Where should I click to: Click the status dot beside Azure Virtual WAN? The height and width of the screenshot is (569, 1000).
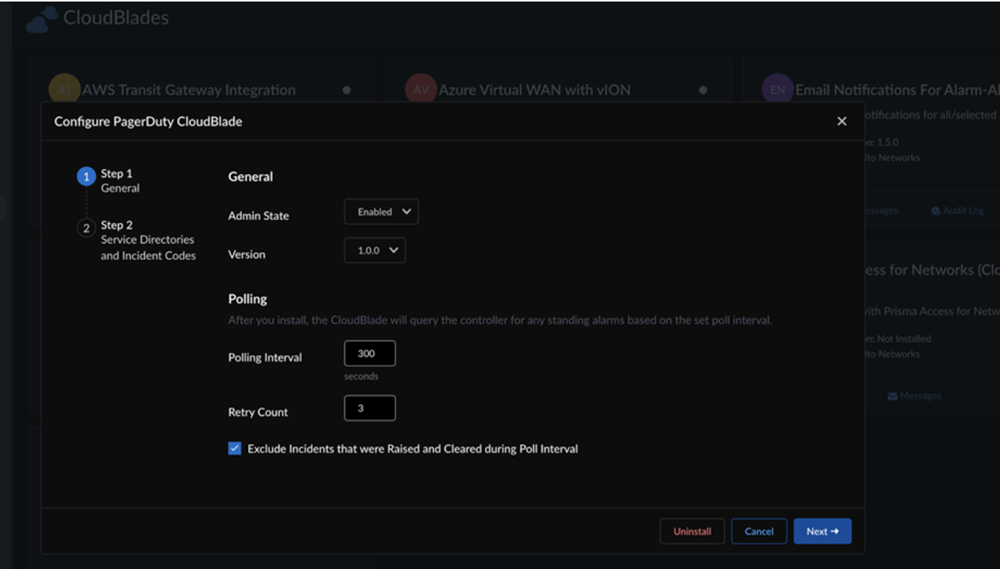pyautogui.click(x=703, y=90)
